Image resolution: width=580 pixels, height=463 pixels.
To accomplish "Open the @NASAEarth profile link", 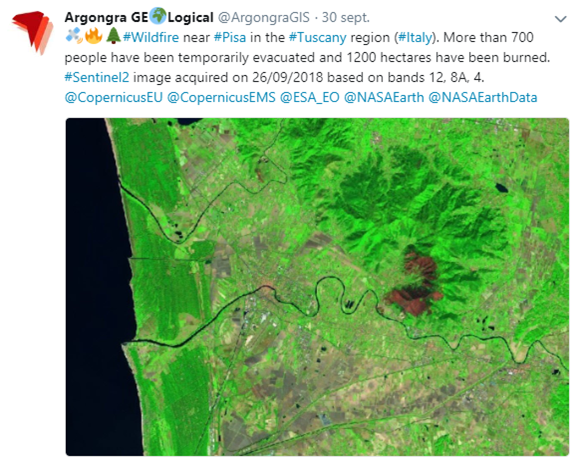I will pos(384,97).
